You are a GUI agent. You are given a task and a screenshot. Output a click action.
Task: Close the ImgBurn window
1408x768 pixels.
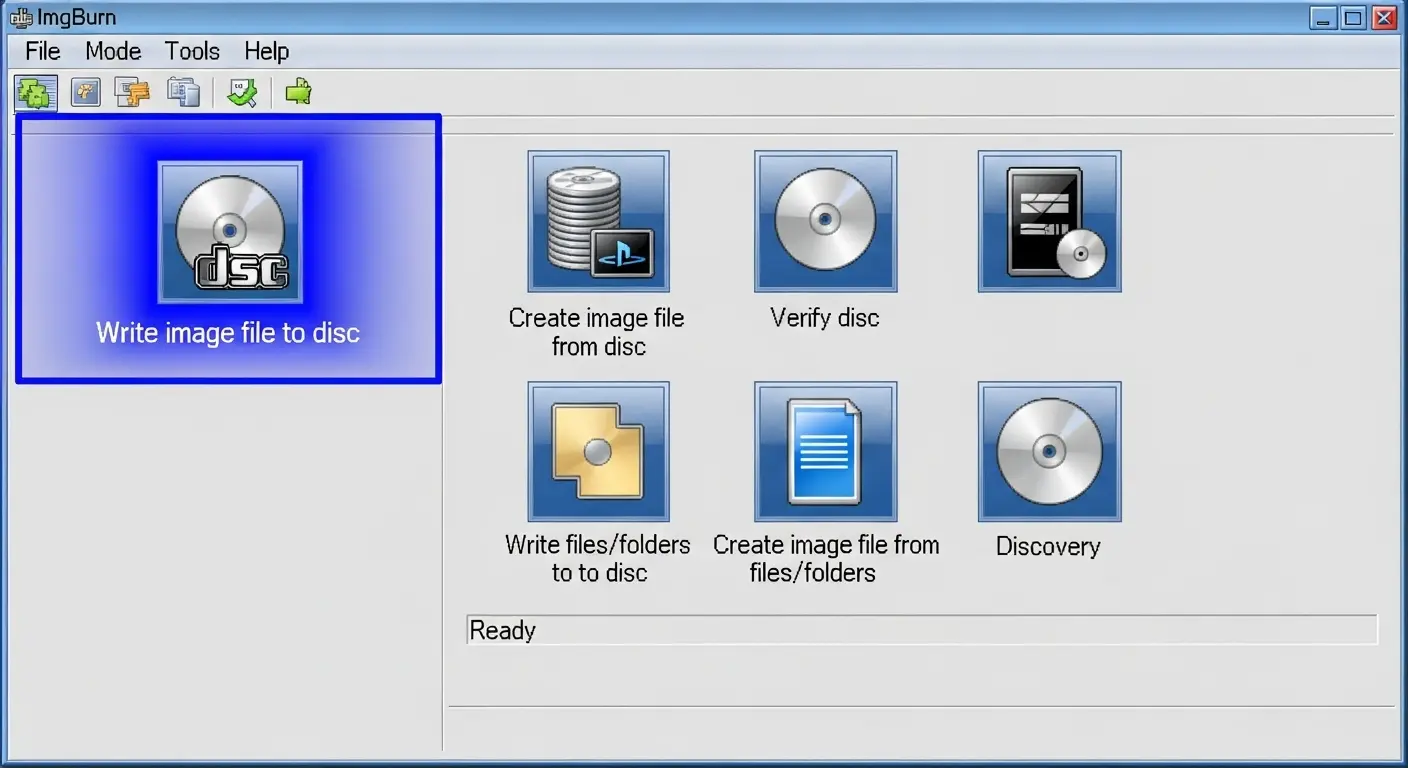(1384, 17)
